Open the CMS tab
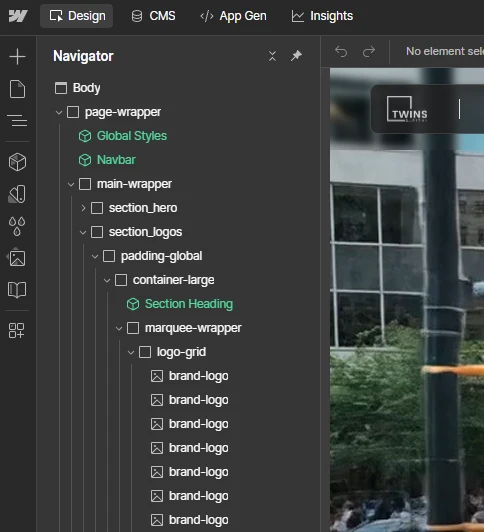Viewport: 484px width, 532px height. coord(153,16)
